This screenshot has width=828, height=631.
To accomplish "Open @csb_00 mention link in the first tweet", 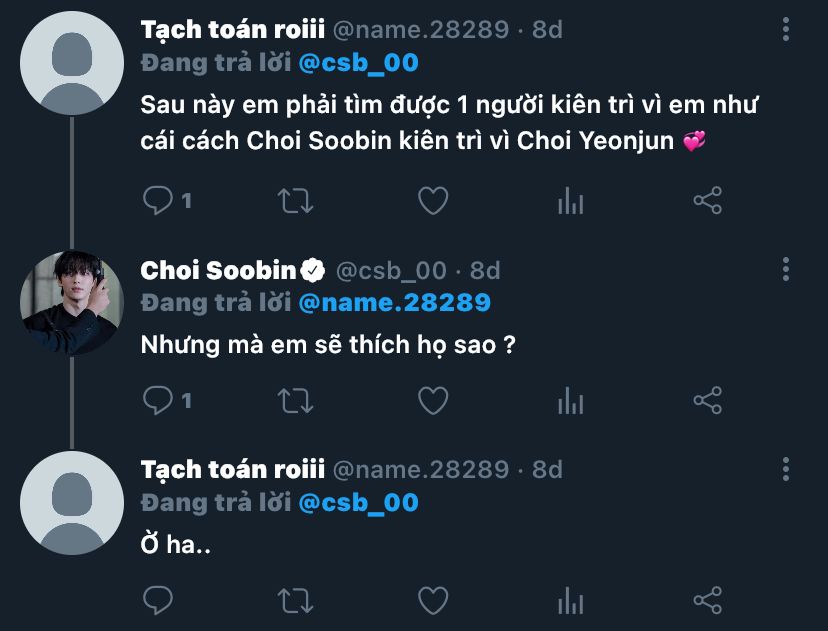I will (358, 63).
